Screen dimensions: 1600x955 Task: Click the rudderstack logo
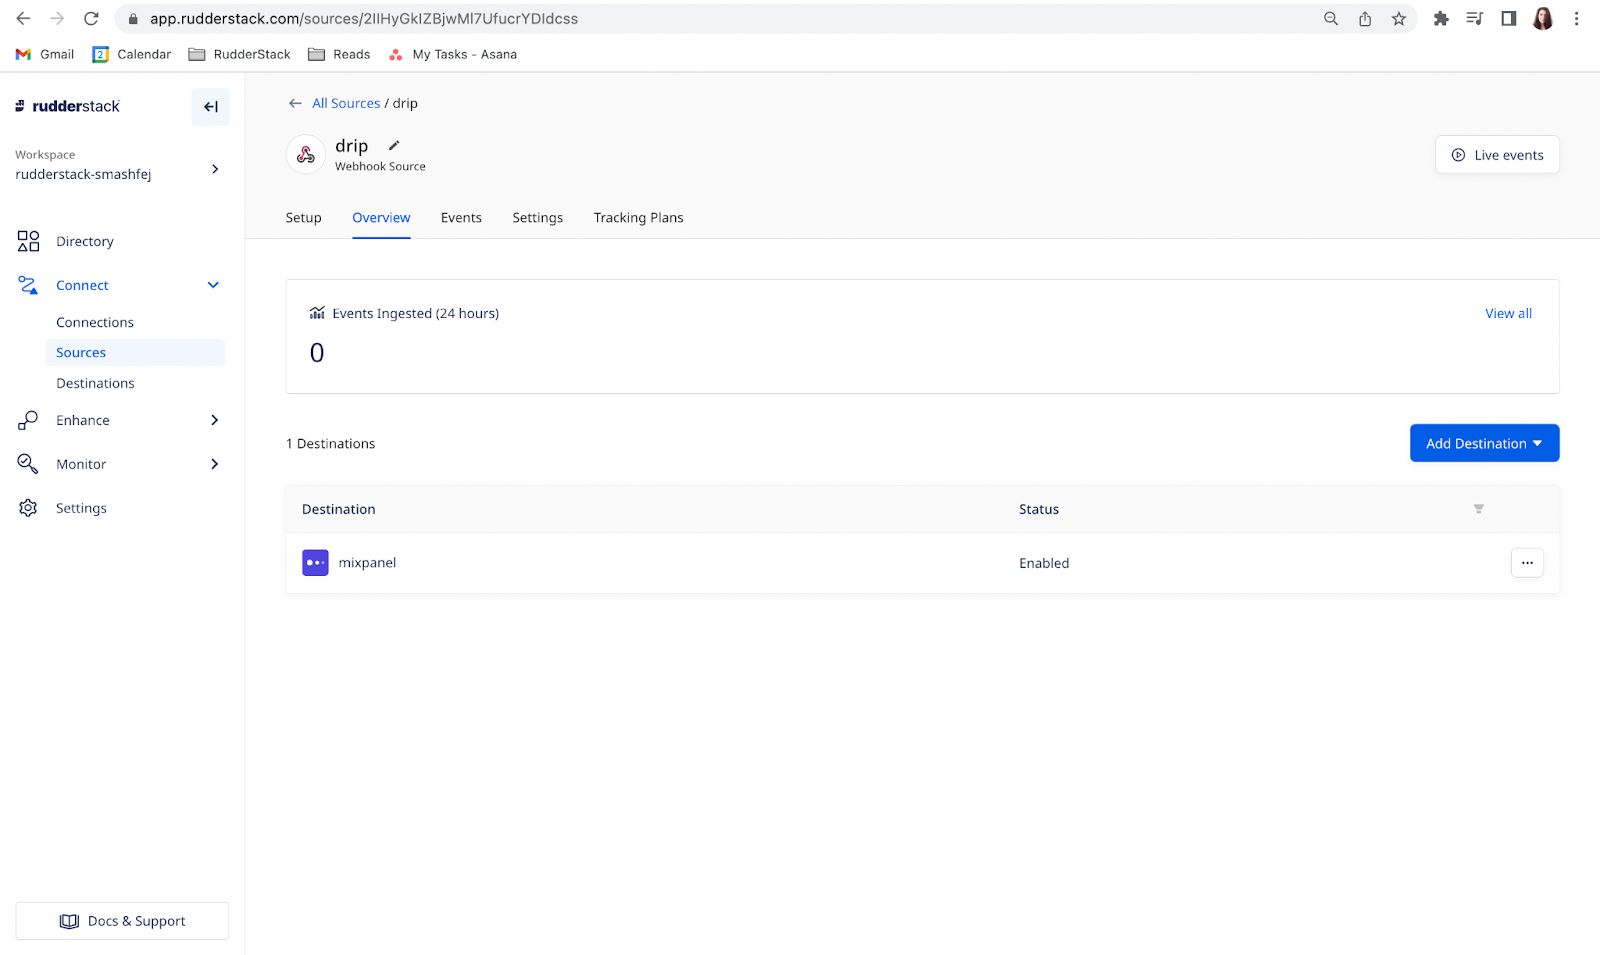point(67,106)
